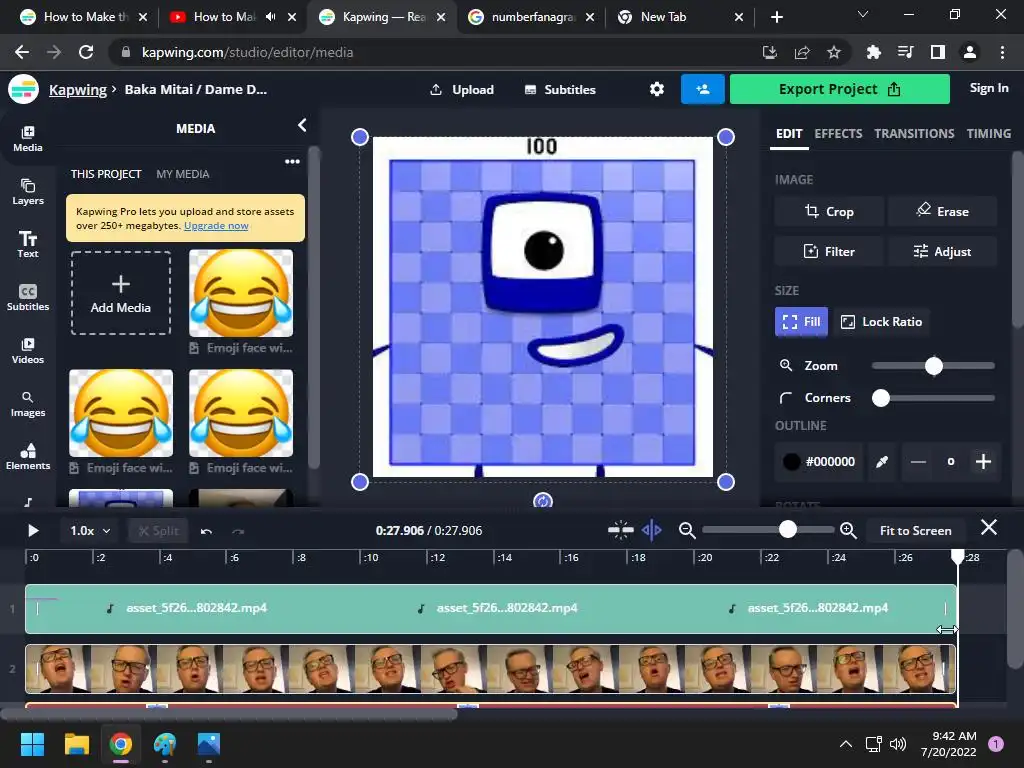
Task: Switch to the EFFECTS tab
Action: pyautogui.click(x=838, y=134)
